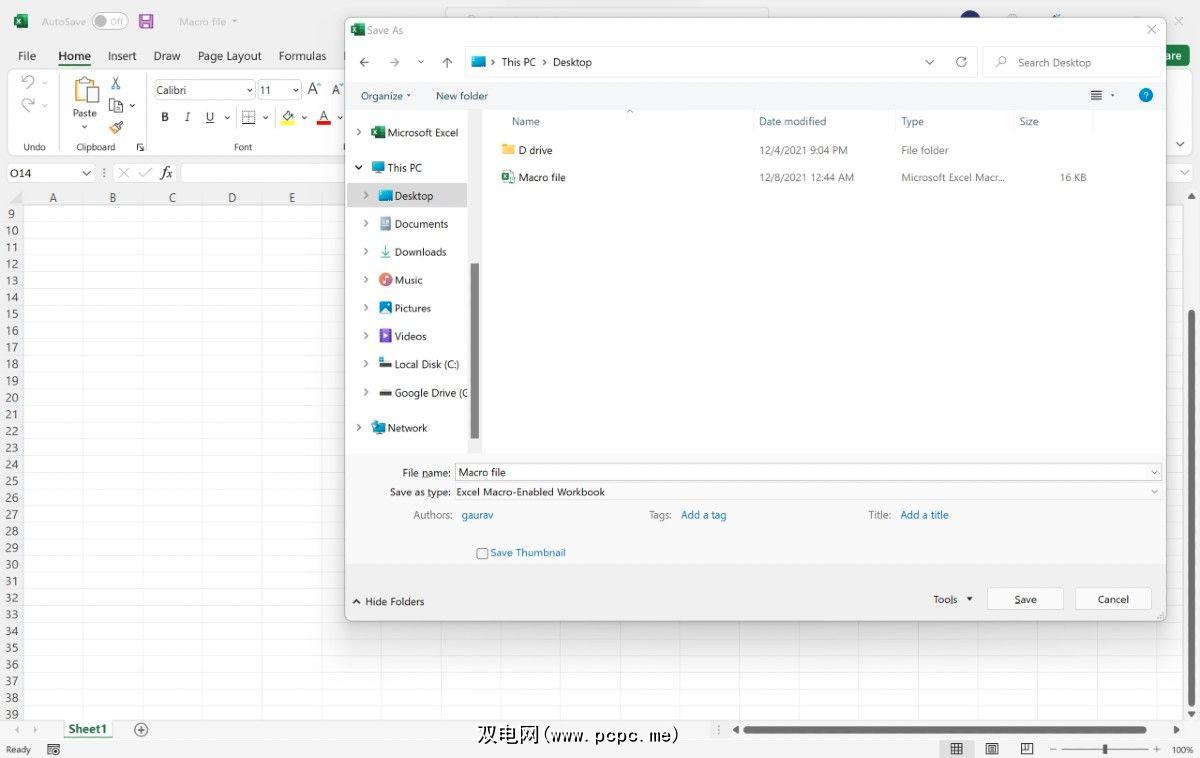This screenshot has width=1200, height=758.
Task: Click the Add a tag link
Action: [703, 515]
